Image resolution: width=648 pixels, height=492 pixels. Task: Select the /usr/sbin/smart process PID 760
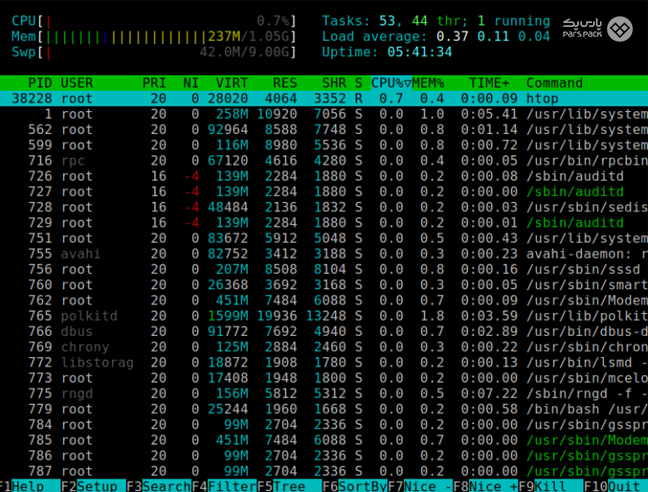(324, 285)
